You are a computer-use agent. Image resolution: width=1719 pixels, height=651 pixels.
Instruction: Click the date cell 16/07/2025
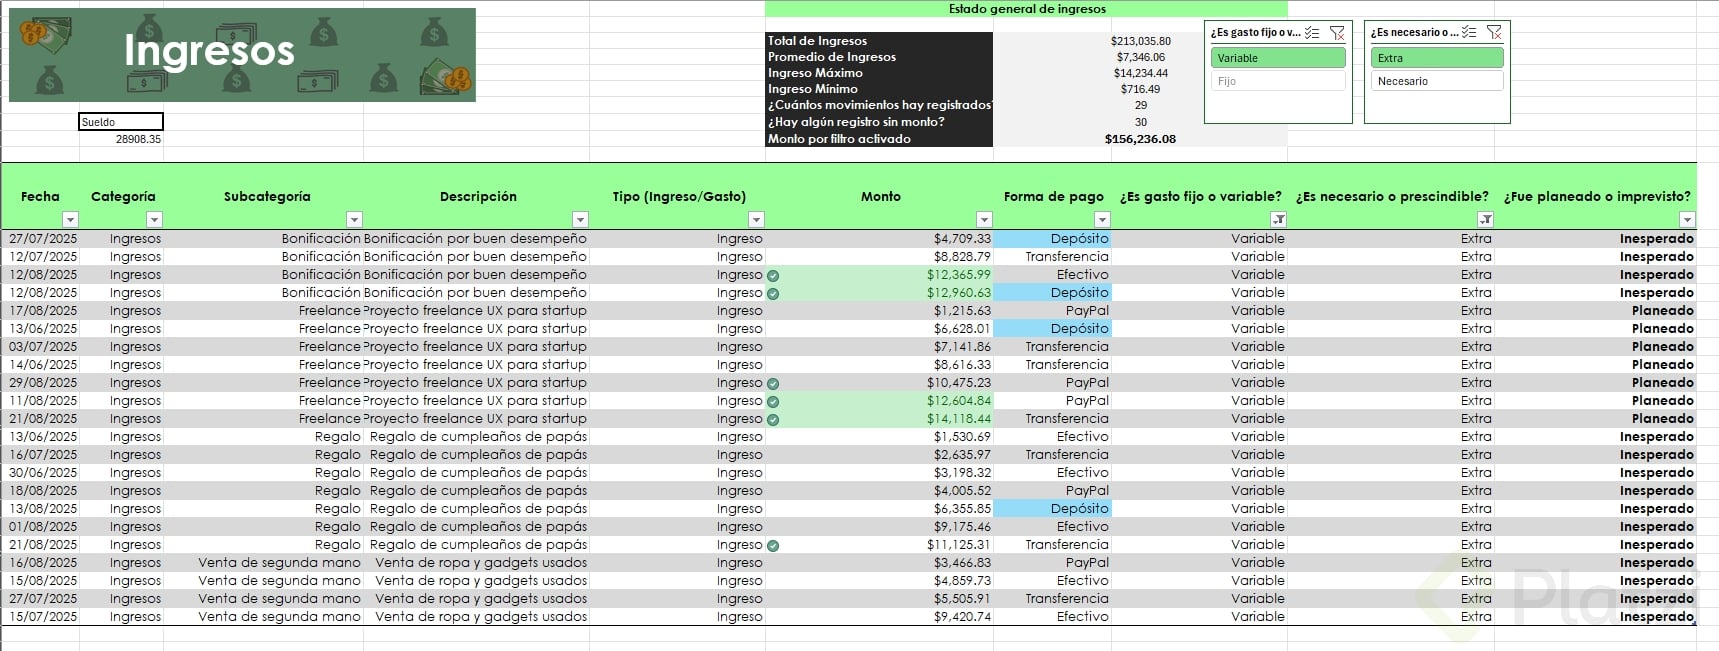[41, 455]
